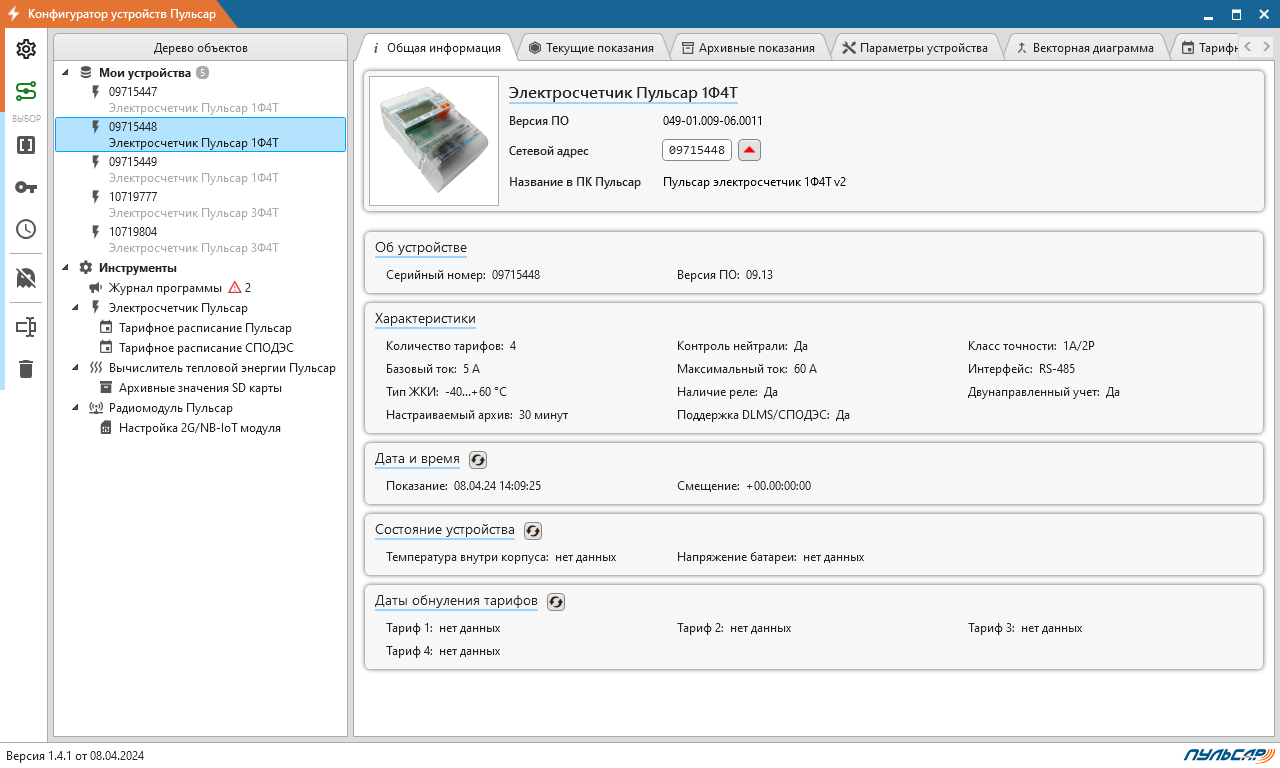Click the Характеристики section heading
This screenshot has height=768, width=1280.
click(x=425, y=319)
